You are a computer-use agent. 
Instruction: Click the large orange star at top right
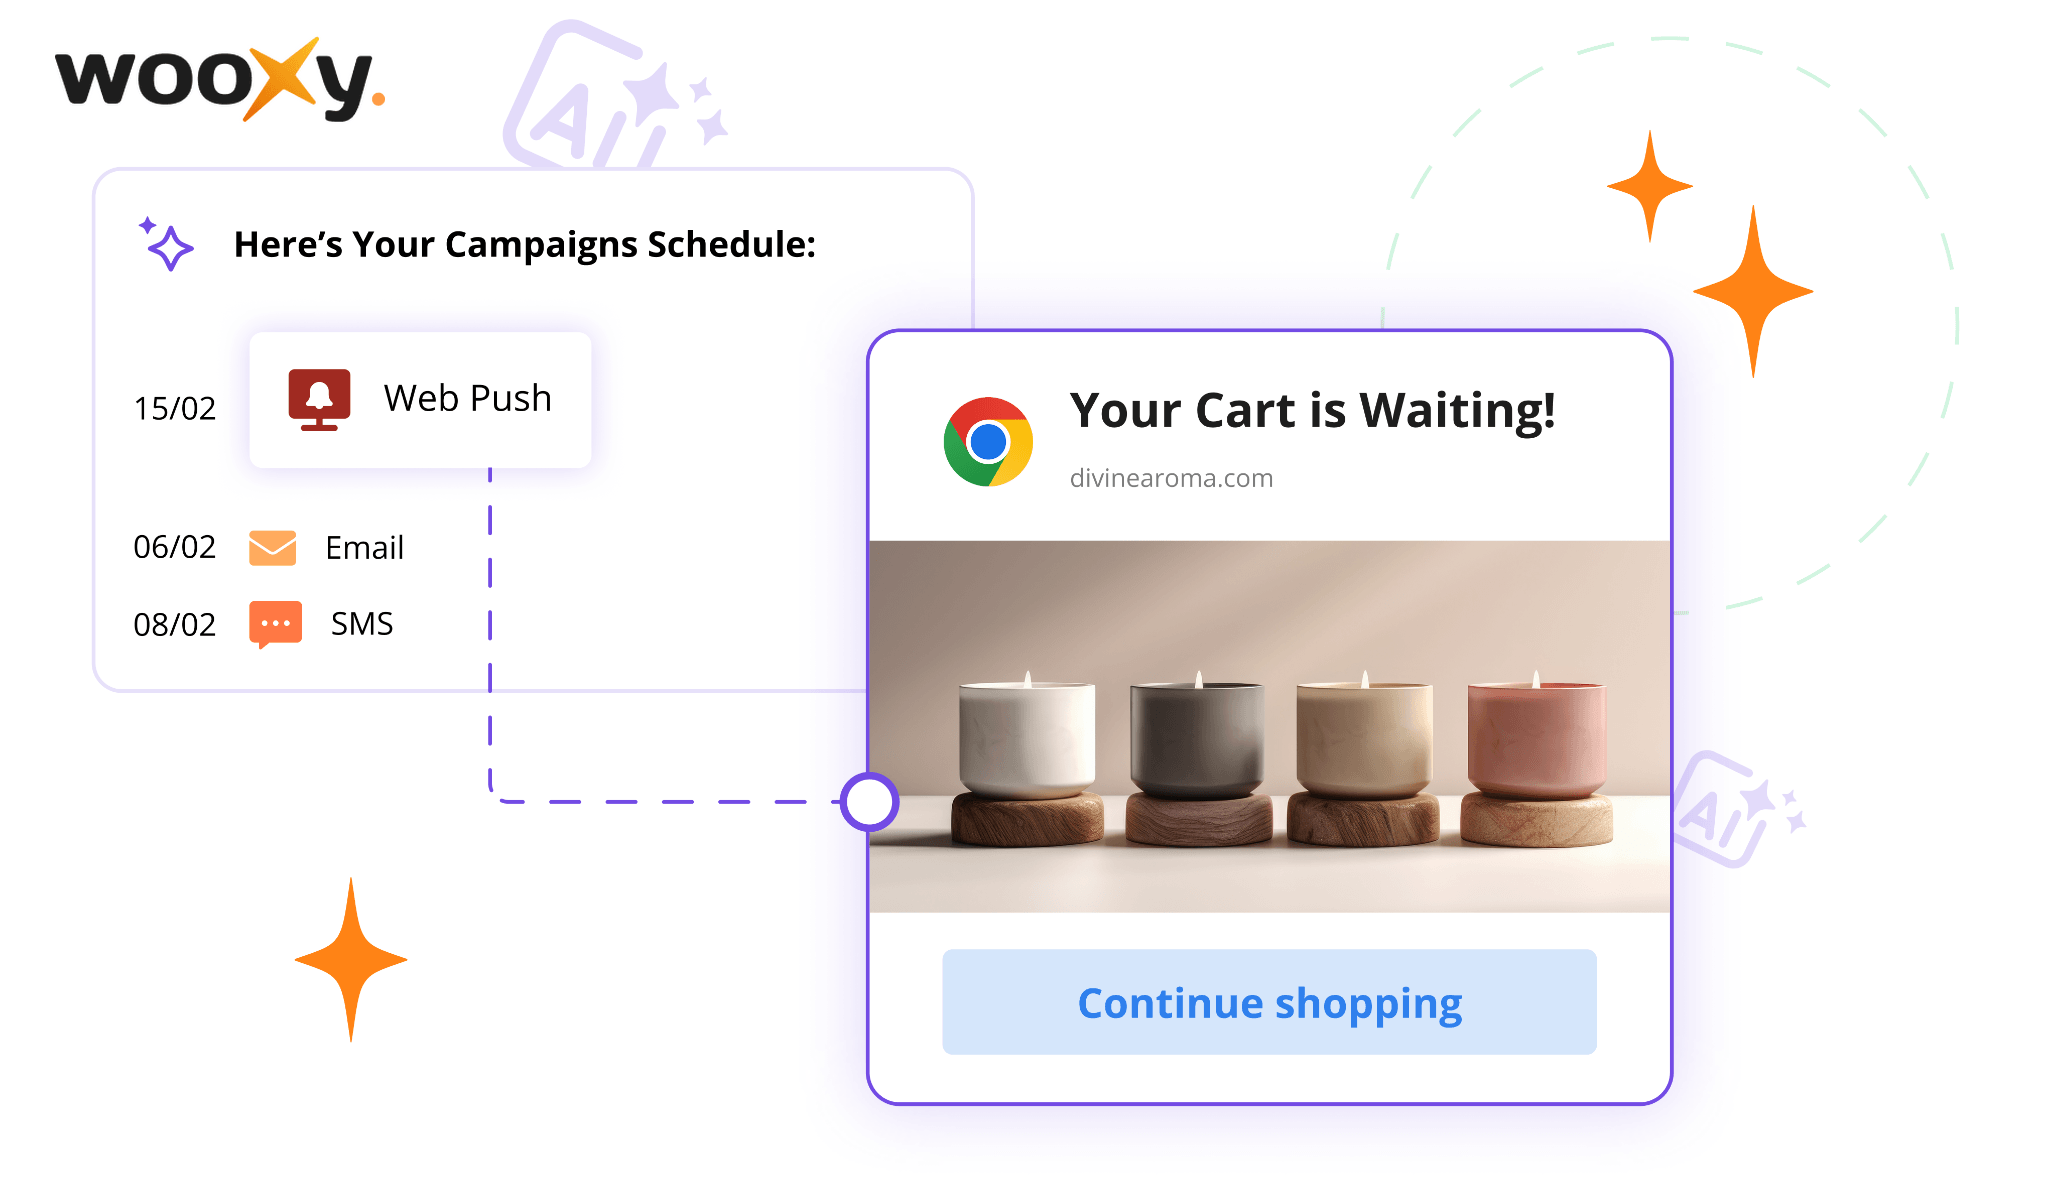1752,291
